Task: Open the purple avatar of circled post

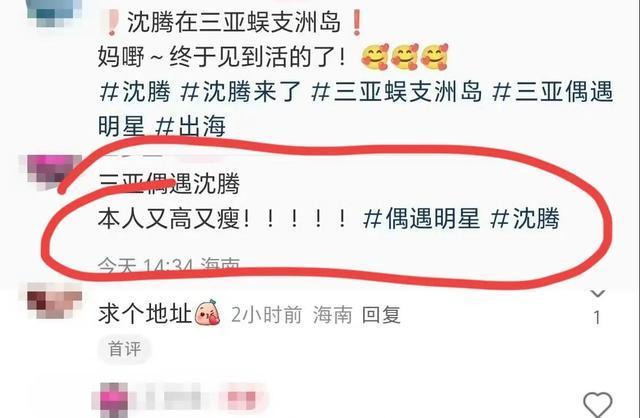Action: tap(53, 172)
